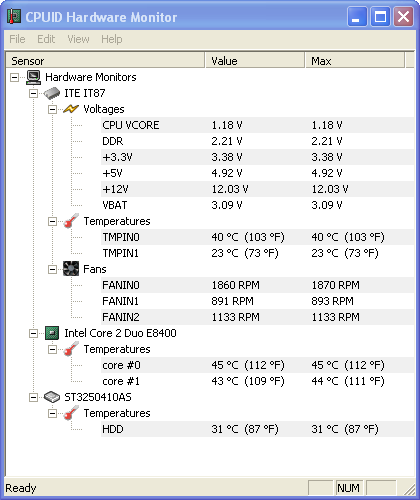Click thermometer icon under ITE IT87
The width and height of the screenshot is (420, 500).
(71, 221)
